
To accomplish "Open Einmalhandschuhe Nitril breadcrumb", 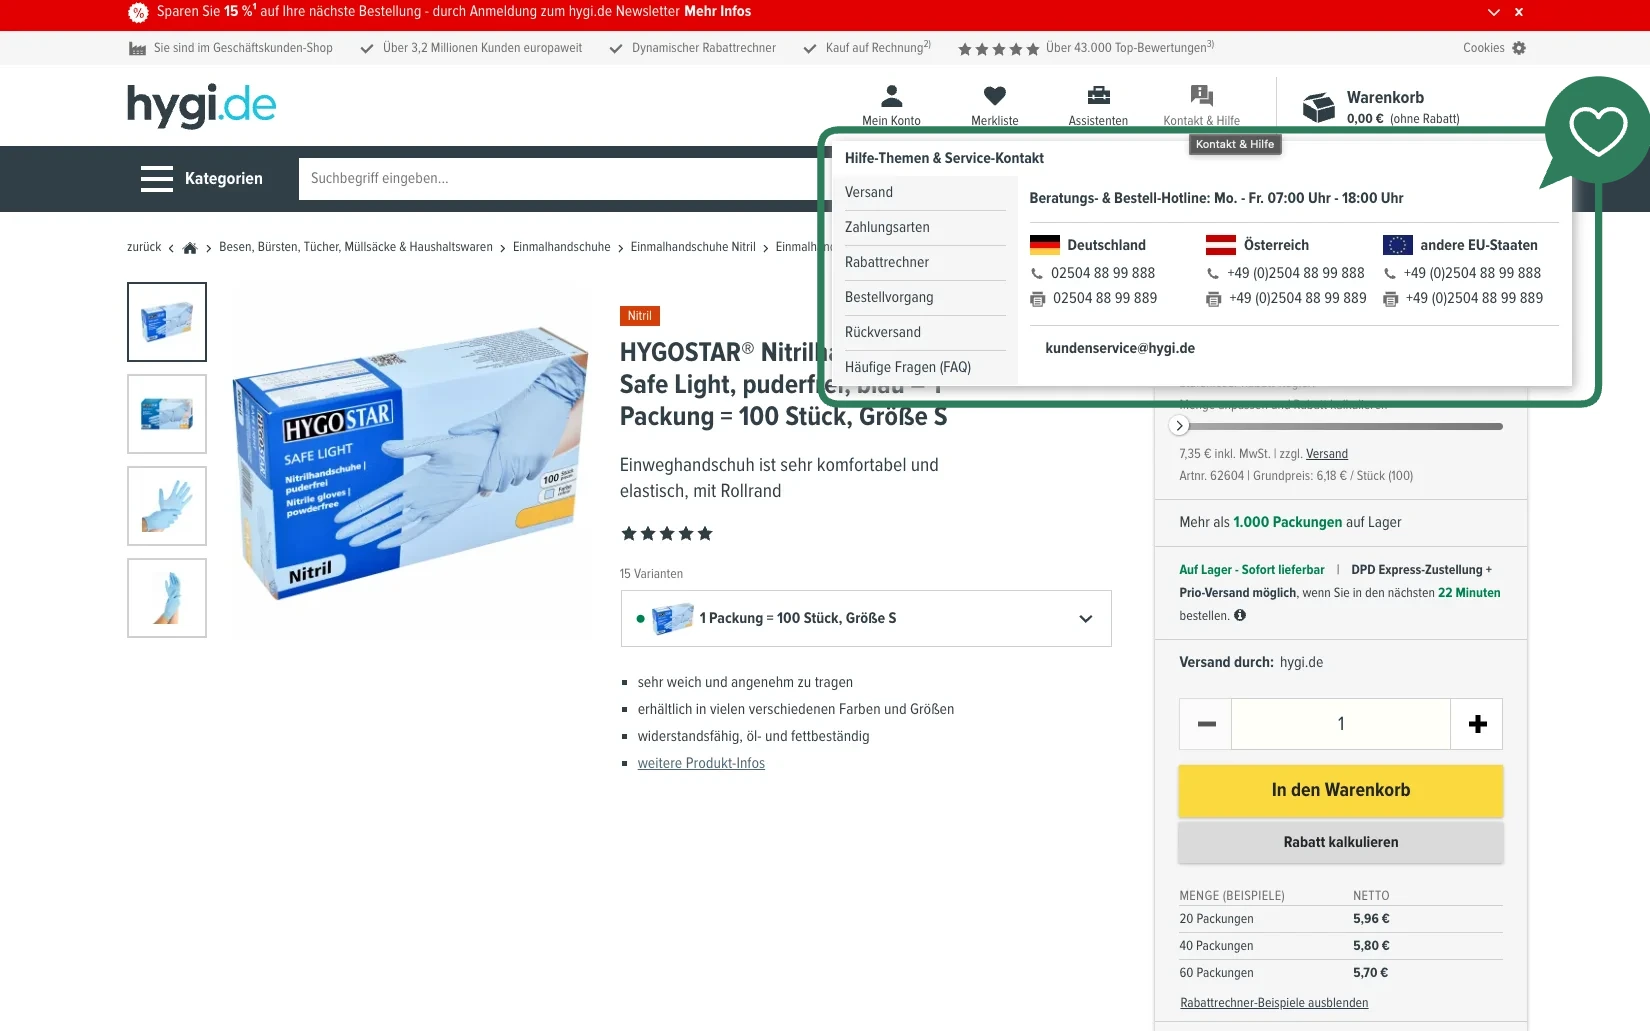I will point(693,248).
